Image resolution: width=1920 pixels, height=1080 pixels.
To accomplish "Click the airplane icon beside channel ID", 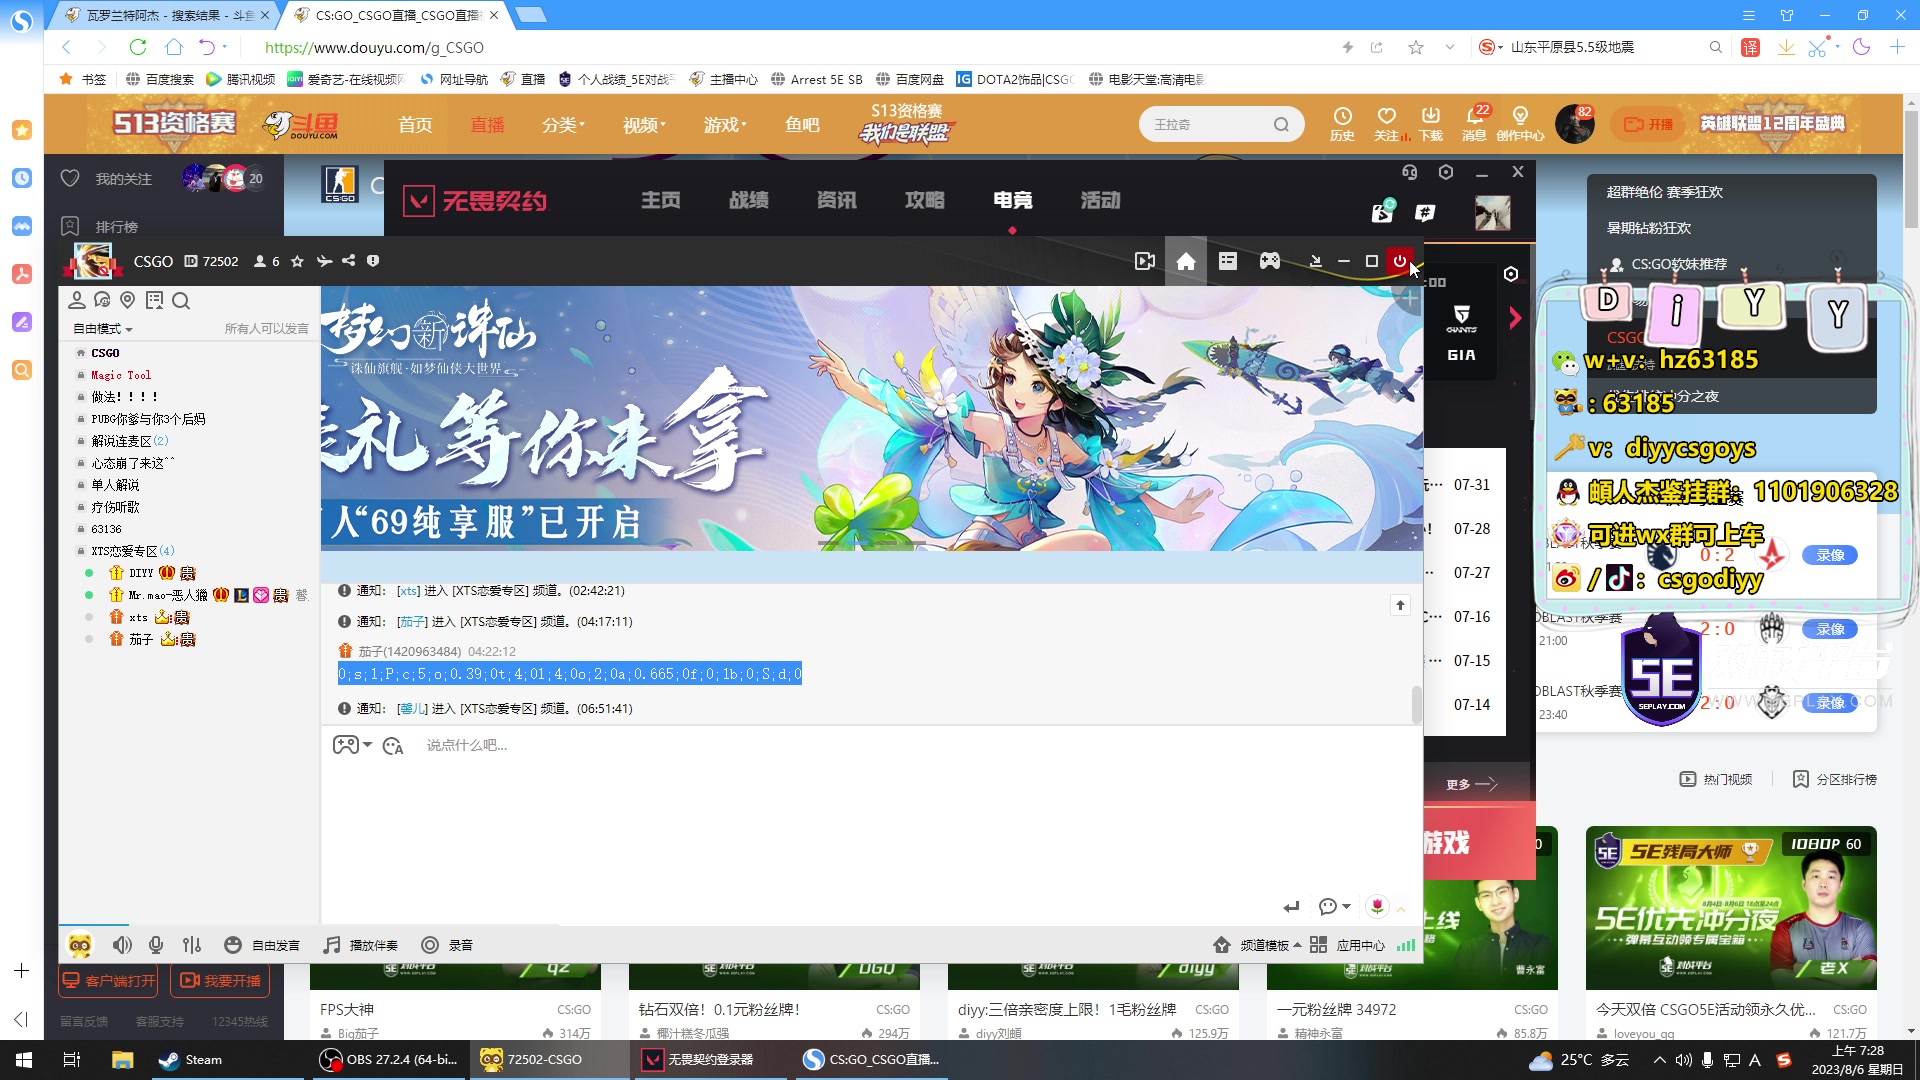I will [324, 261].
